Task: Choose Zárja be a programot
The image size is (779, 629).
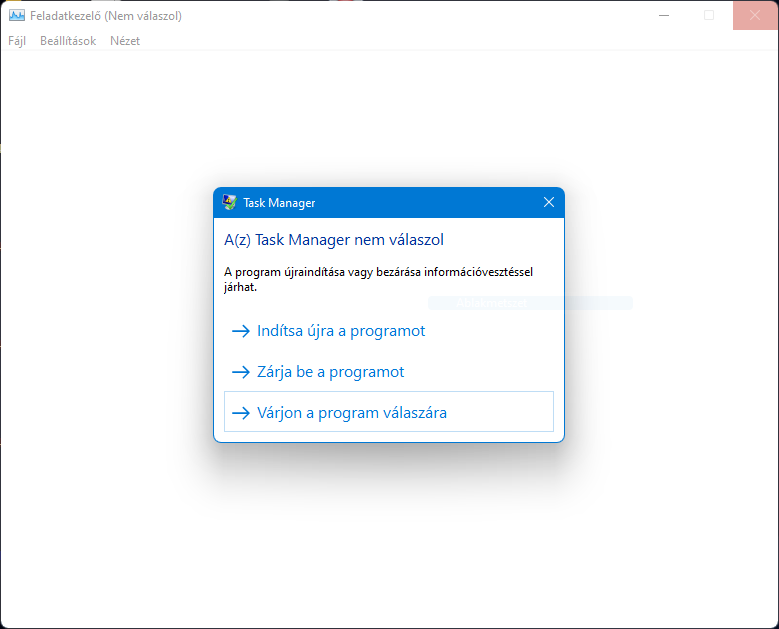Action: [x=389, y=372]
